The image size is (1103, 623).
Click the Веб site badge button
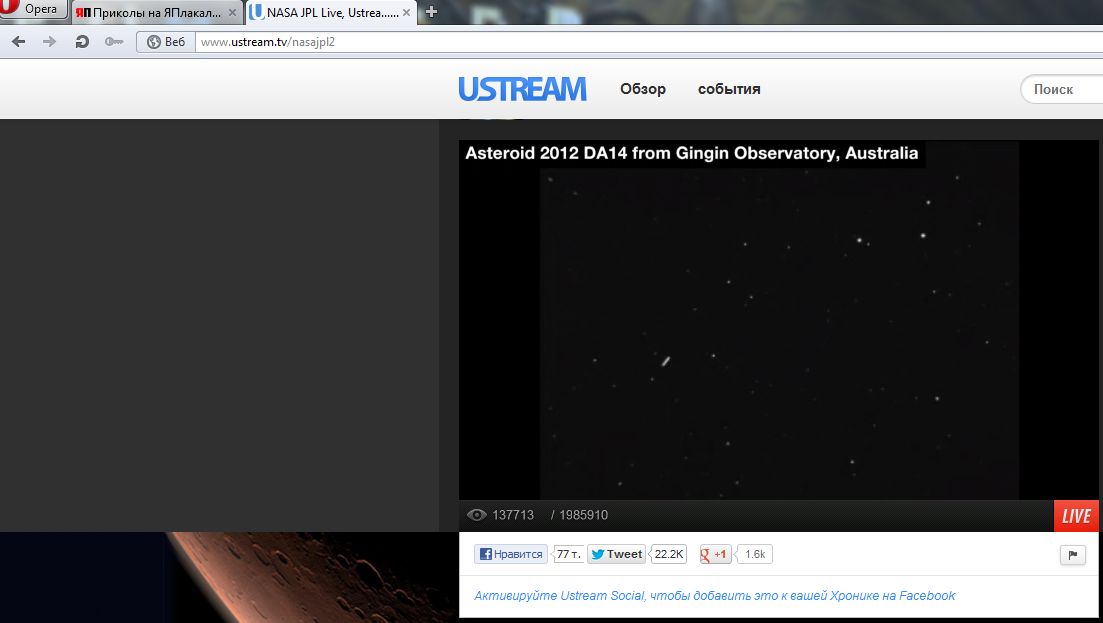pyautogui.click(x=166, y=41)
